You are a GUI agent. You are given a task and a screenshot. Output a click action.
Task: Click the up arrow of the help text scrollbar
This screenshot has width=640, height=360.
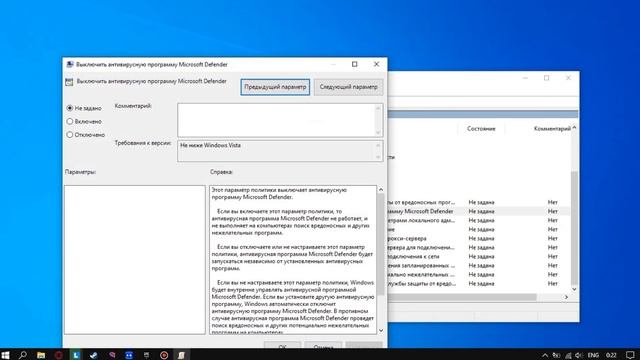[381, 189]
